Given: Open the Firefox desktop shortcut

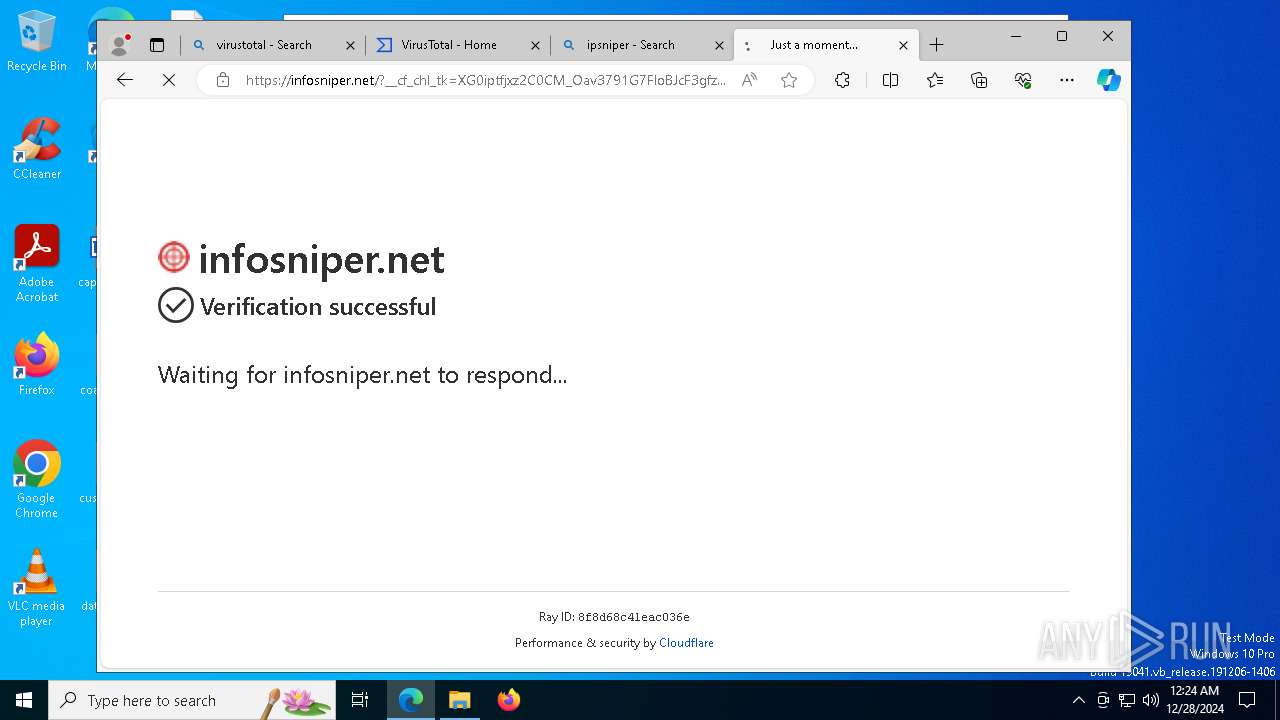Looking at the screenshot, I should 37,365.
